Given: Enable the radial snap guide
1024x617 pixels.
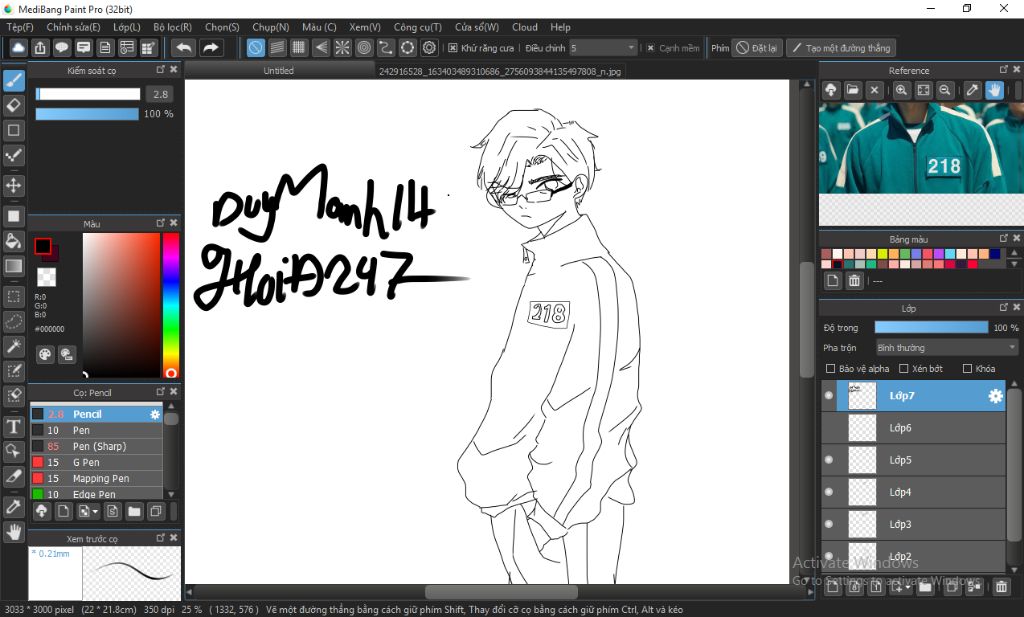Looking at the screenshot, I should (342, 48).
